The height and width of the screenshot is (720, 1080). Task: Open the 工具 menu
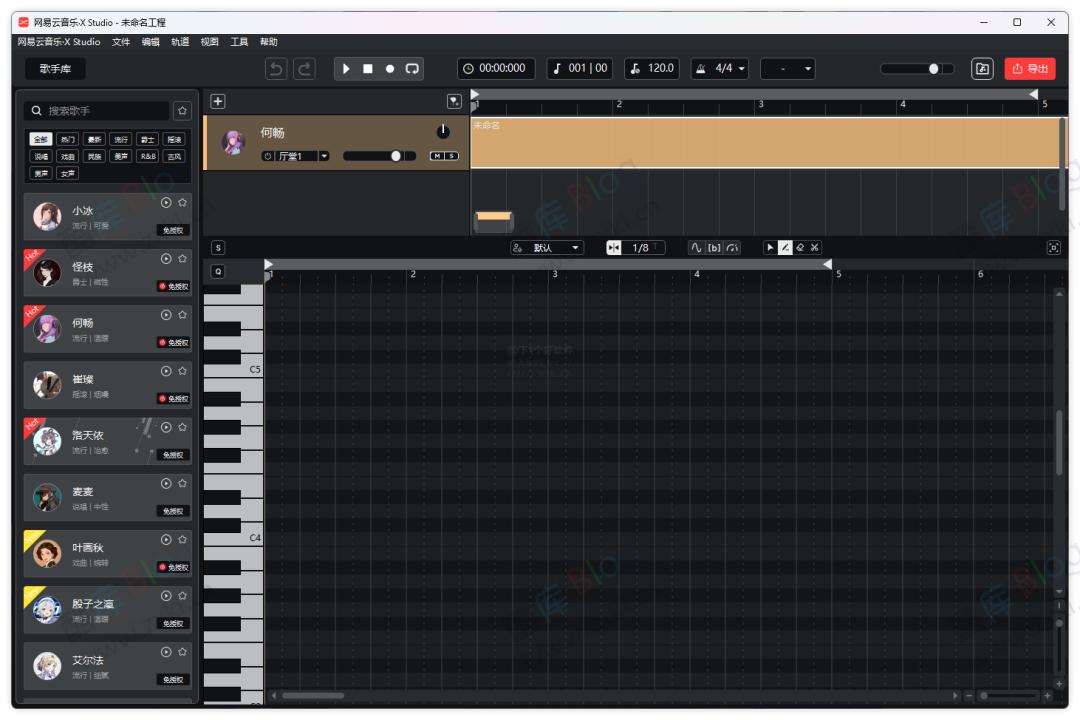[239, 41]
